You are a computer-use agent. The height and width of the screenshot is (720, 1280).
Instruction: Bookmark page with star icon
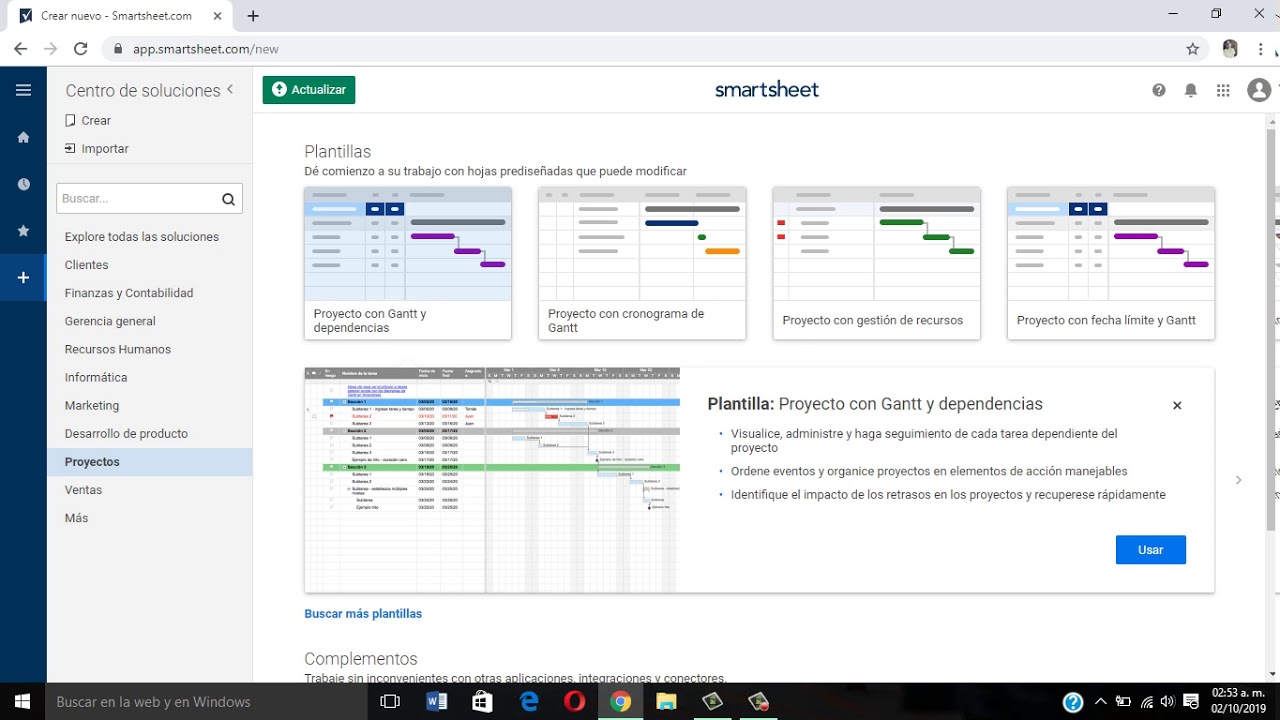1192,48
